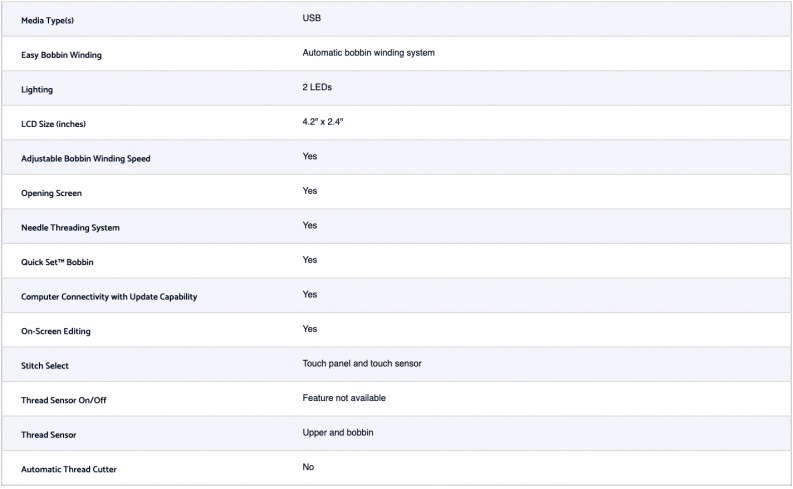
Task: Select the 2 LEDs value
Action: coord(317,87)
